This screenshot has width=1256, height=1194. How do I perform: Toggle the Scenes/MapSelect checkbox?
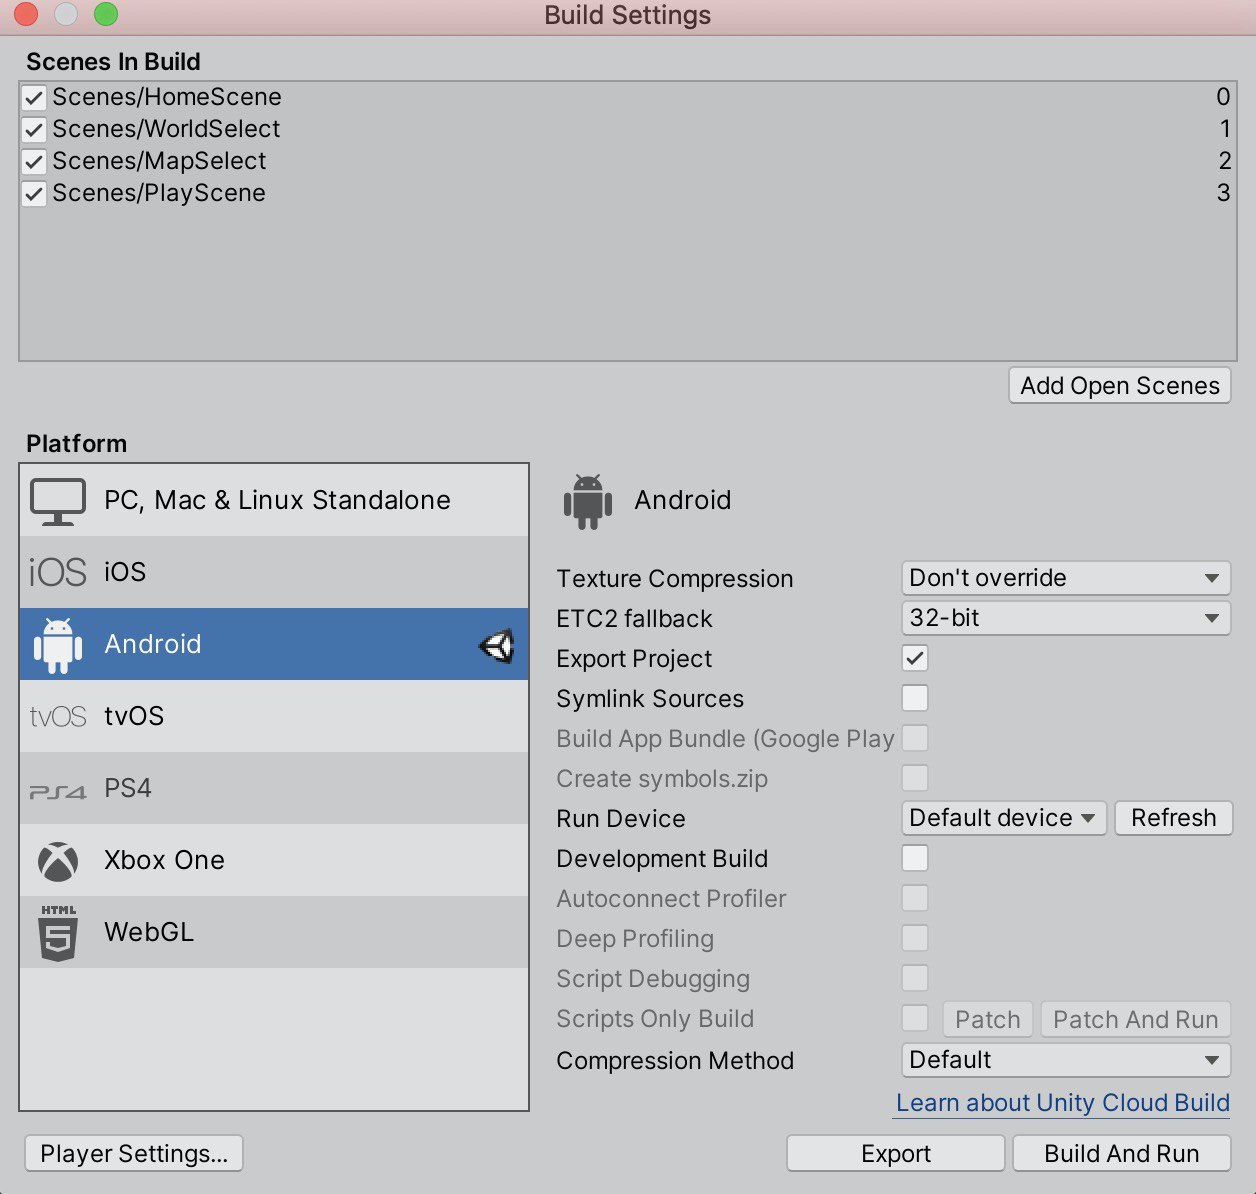[34, 162]
